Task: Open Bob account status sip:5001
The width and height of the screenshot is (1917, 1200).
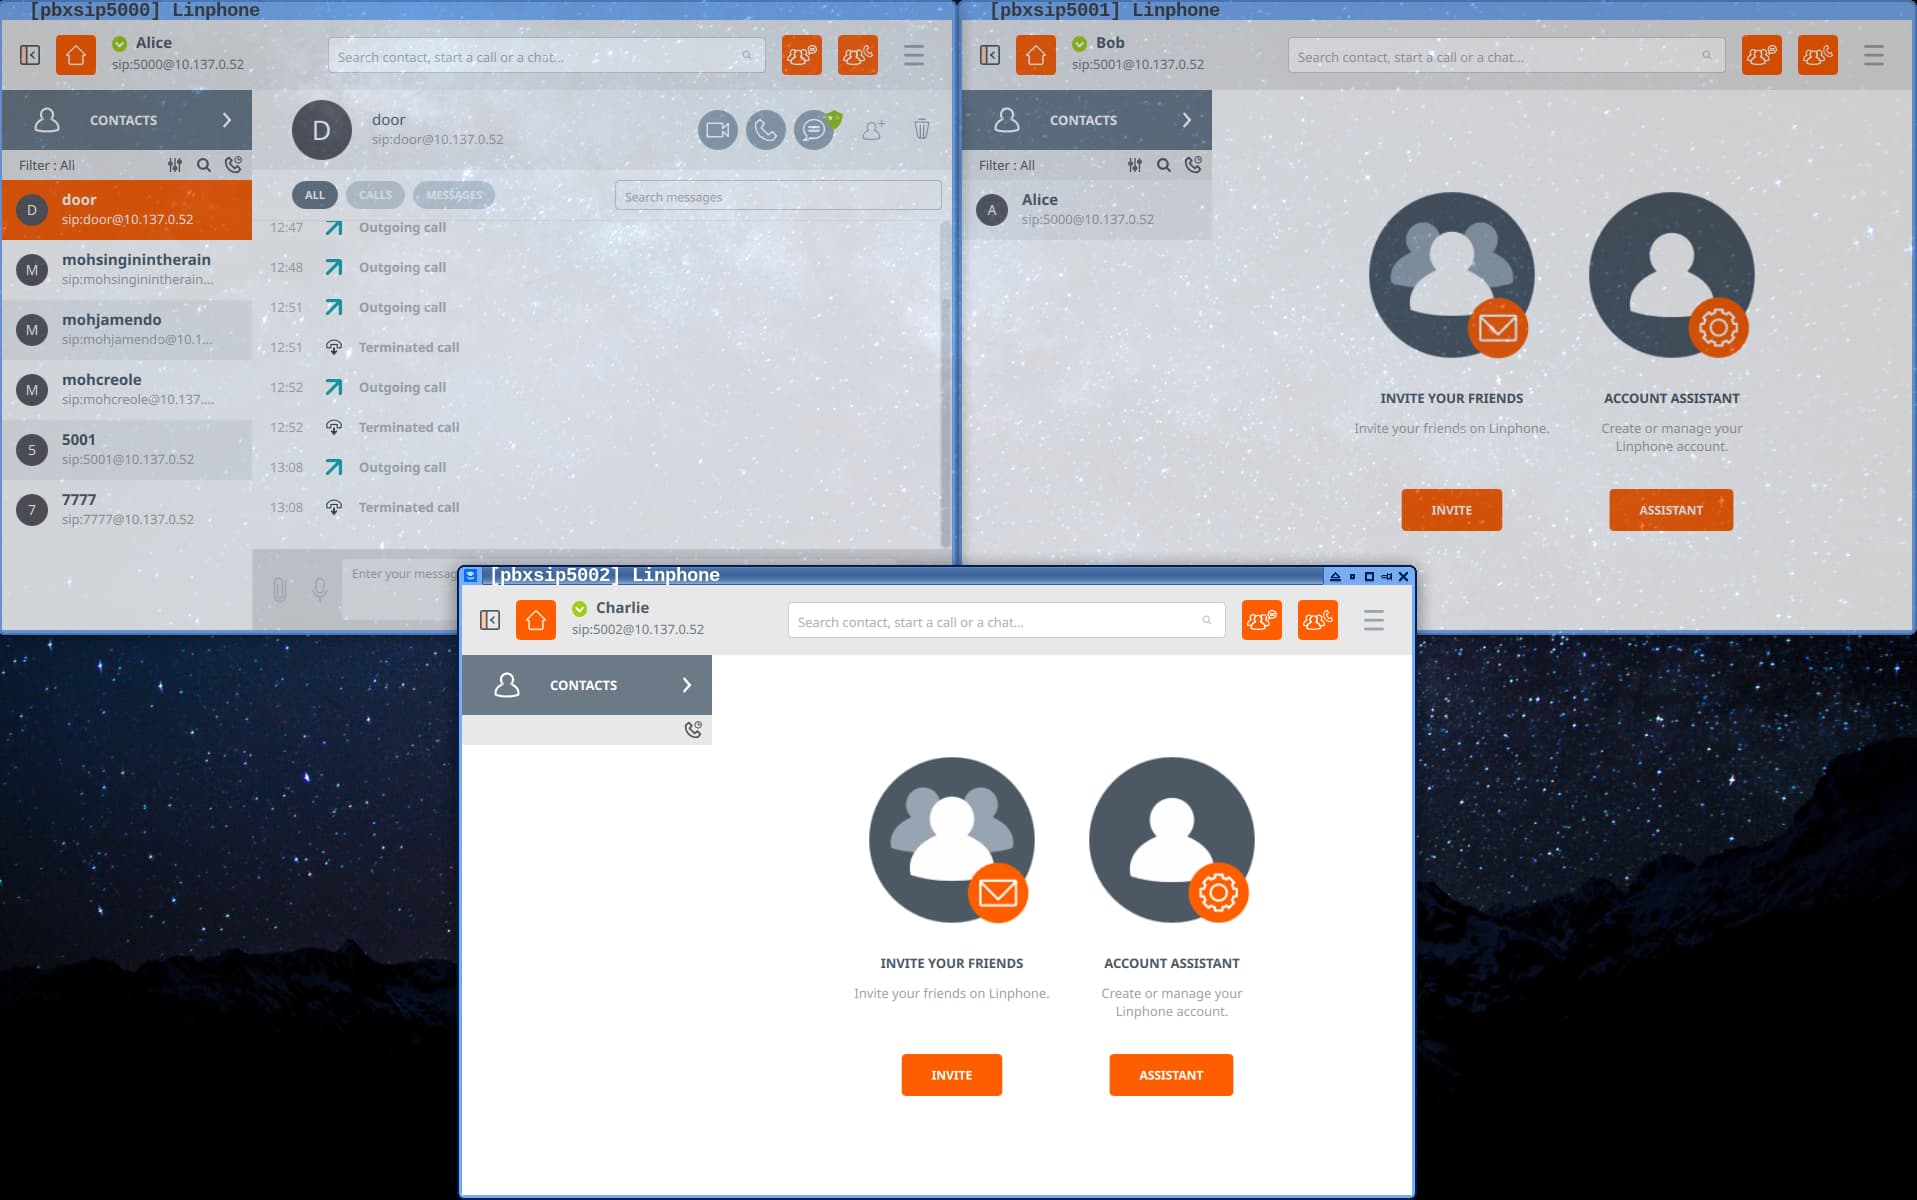Action: click(x=1137, y=54)
